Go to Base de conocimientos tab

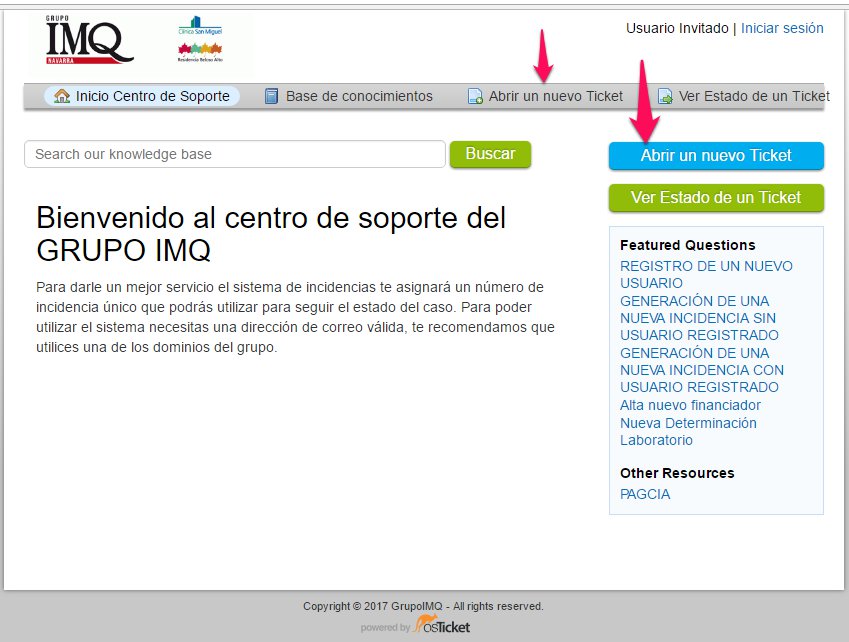(359, 96)
